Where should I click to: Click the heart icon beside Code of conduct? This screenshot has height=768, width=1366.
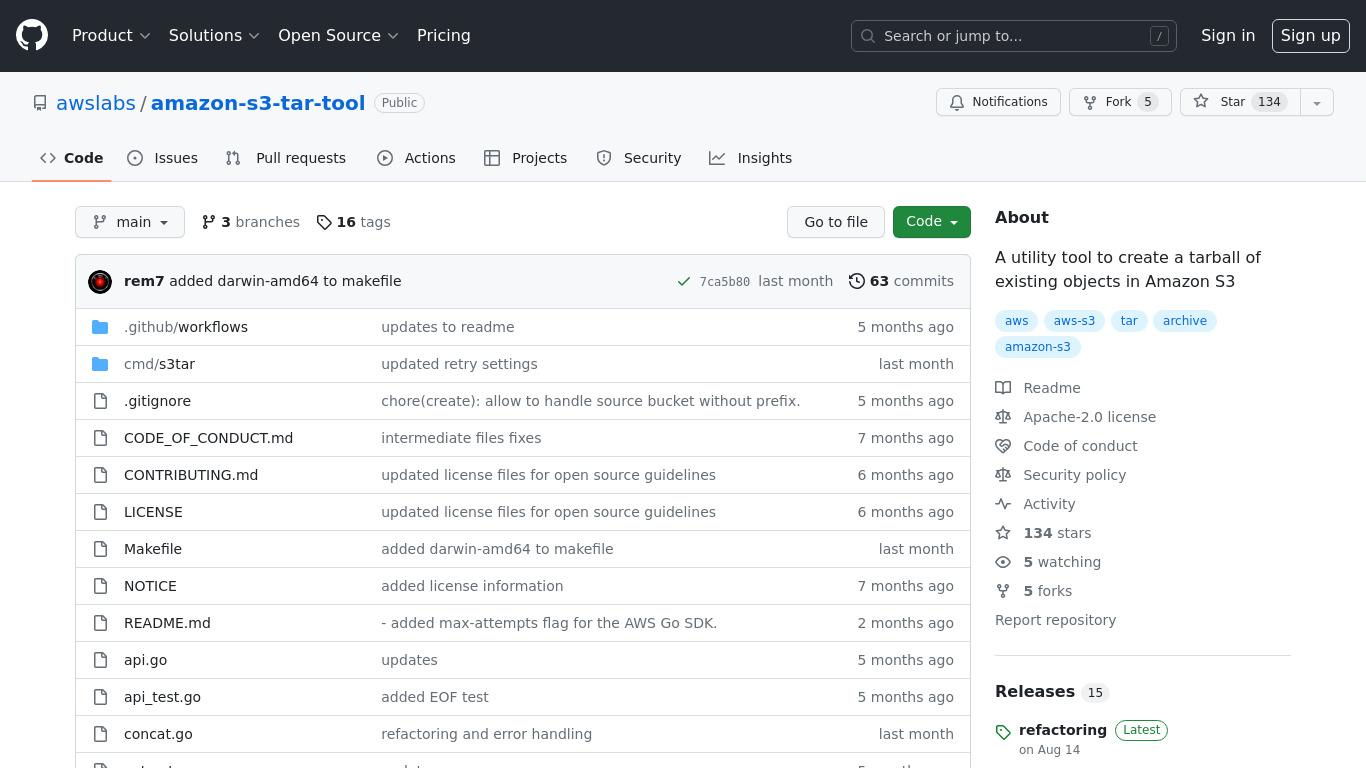[1003, 446]
